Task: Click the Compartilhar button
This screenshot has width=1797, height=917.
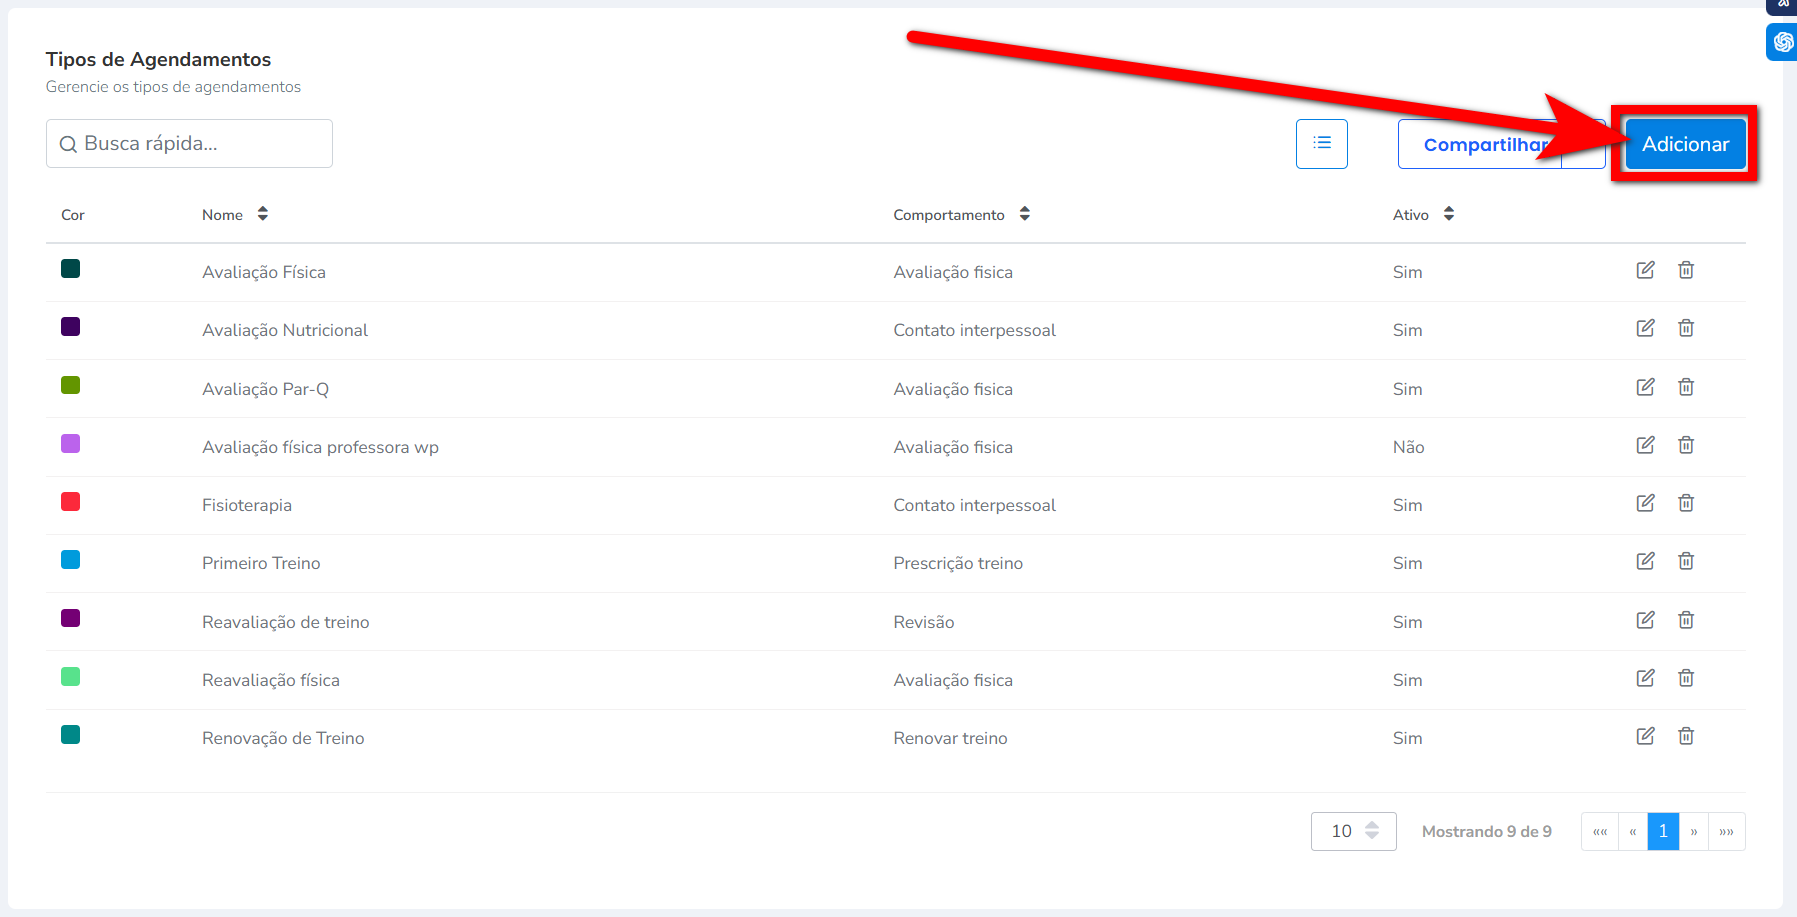Action: (x=1480, y=145)
